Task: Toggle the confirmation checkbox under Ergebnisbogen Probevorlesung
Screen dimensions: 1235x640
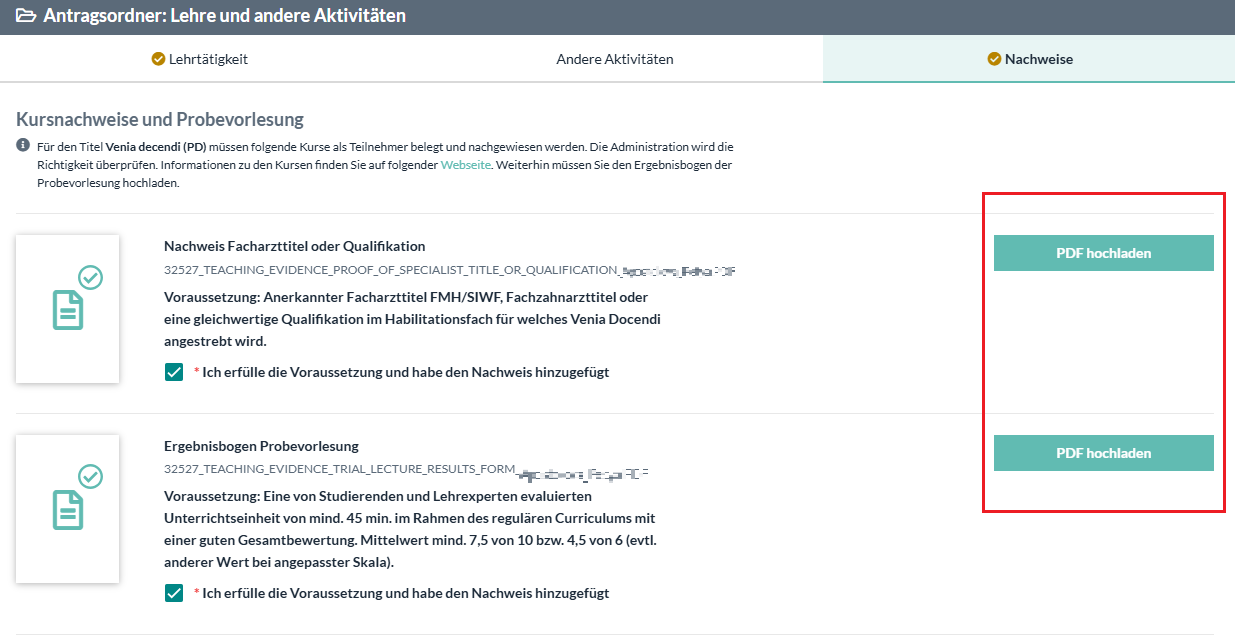Action: coord(175,593)
